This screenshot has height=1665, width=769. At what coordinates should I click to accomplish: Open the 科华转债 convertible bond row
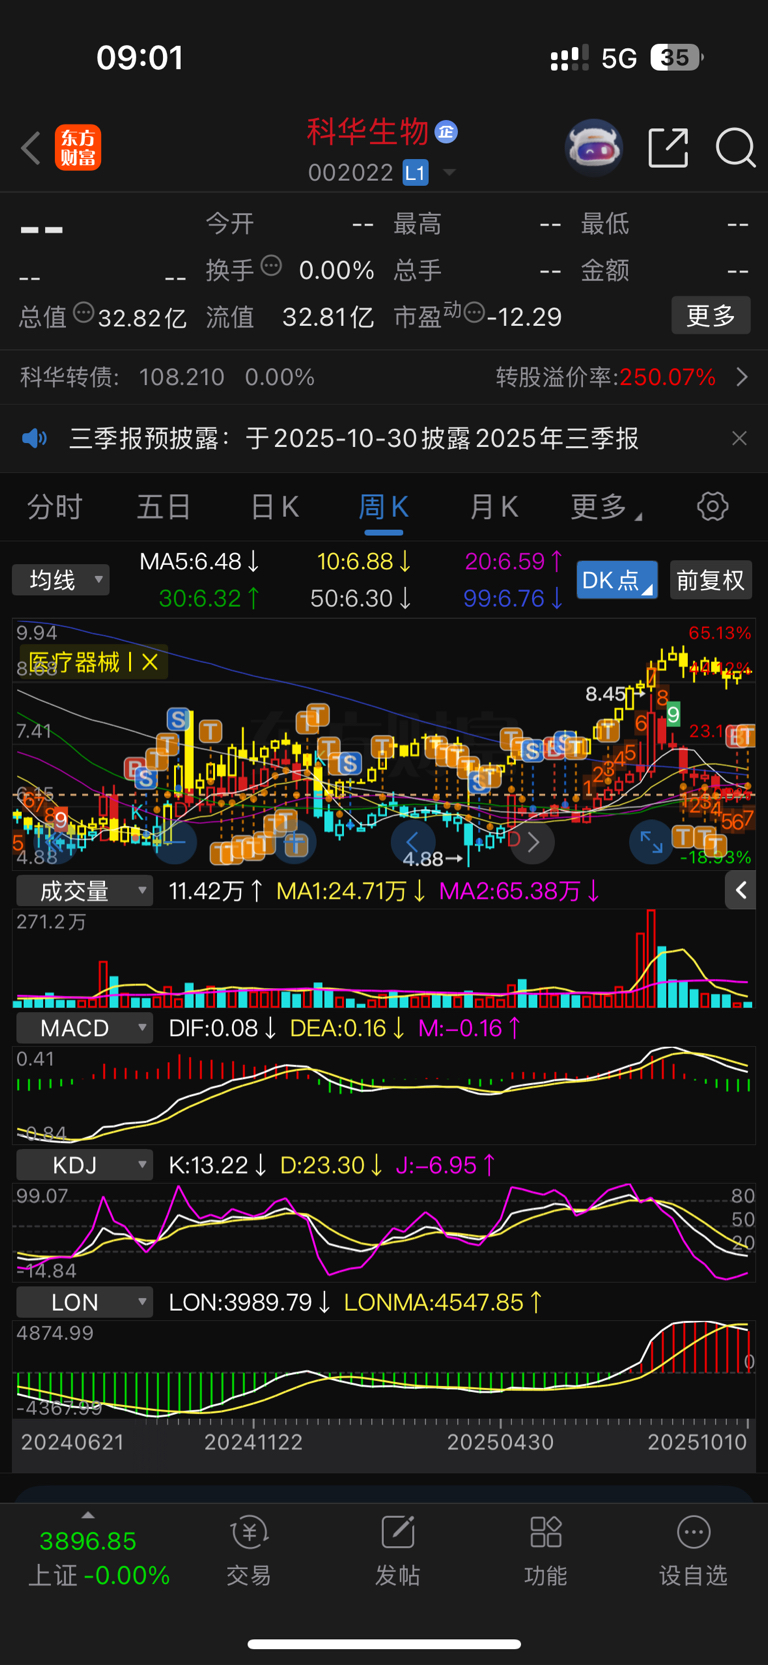(x=384, y=377)
